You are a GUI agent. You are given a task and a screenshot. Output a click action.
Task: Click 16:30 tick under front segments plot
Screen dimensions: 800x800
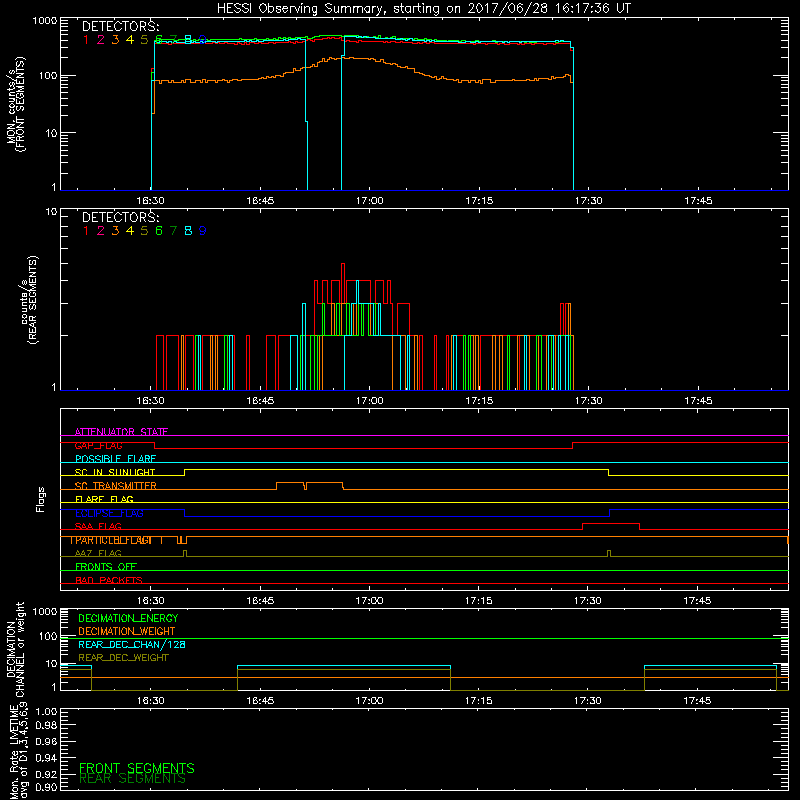(x=151, y=201)
